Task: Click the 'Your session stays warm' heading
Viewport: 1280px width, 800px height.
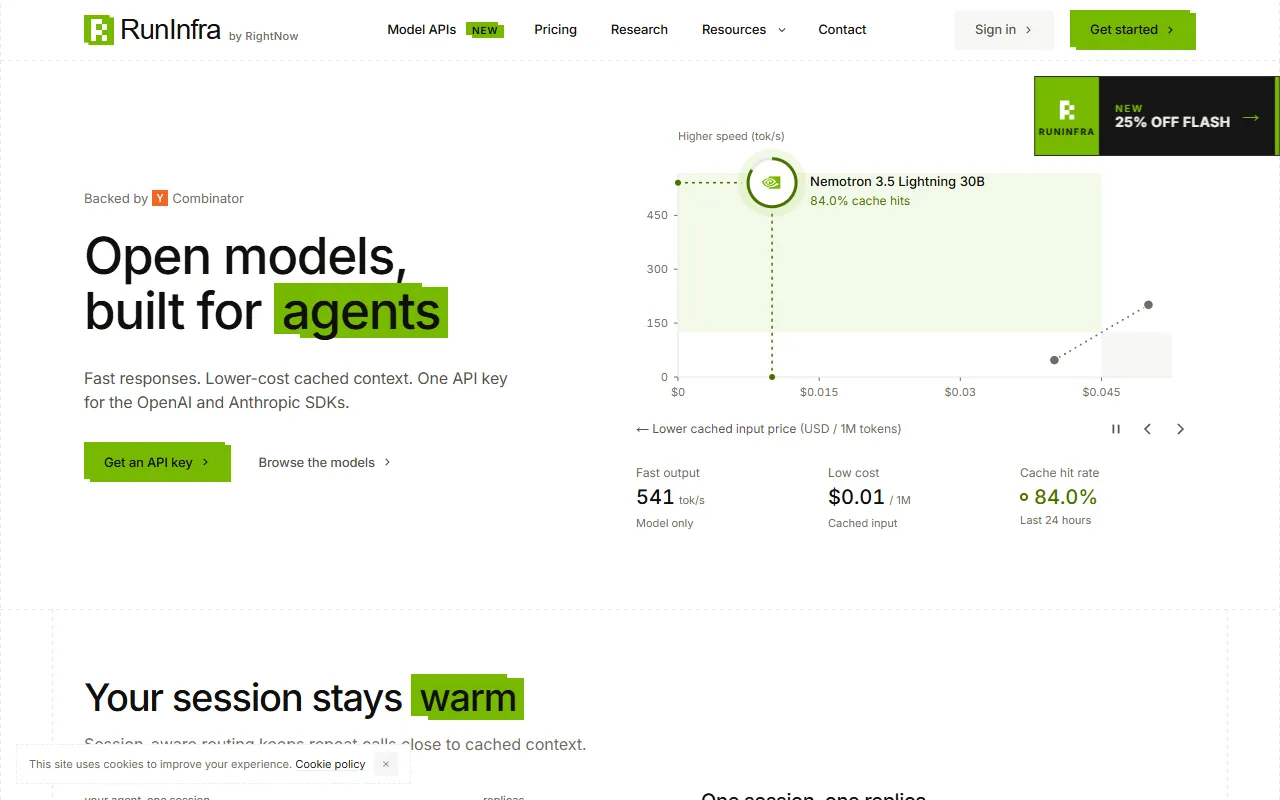Action: [x=304, y=698]
